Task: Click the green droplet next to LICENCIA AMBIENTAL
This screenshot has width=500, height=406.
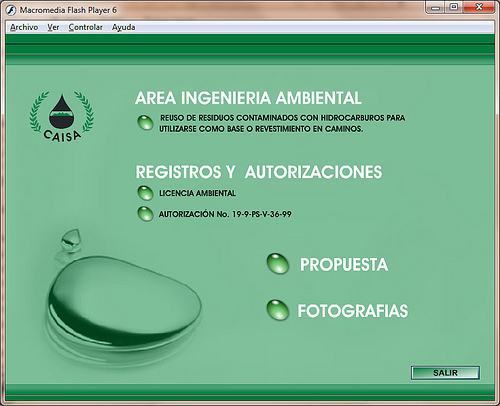Action: [145, 193]
